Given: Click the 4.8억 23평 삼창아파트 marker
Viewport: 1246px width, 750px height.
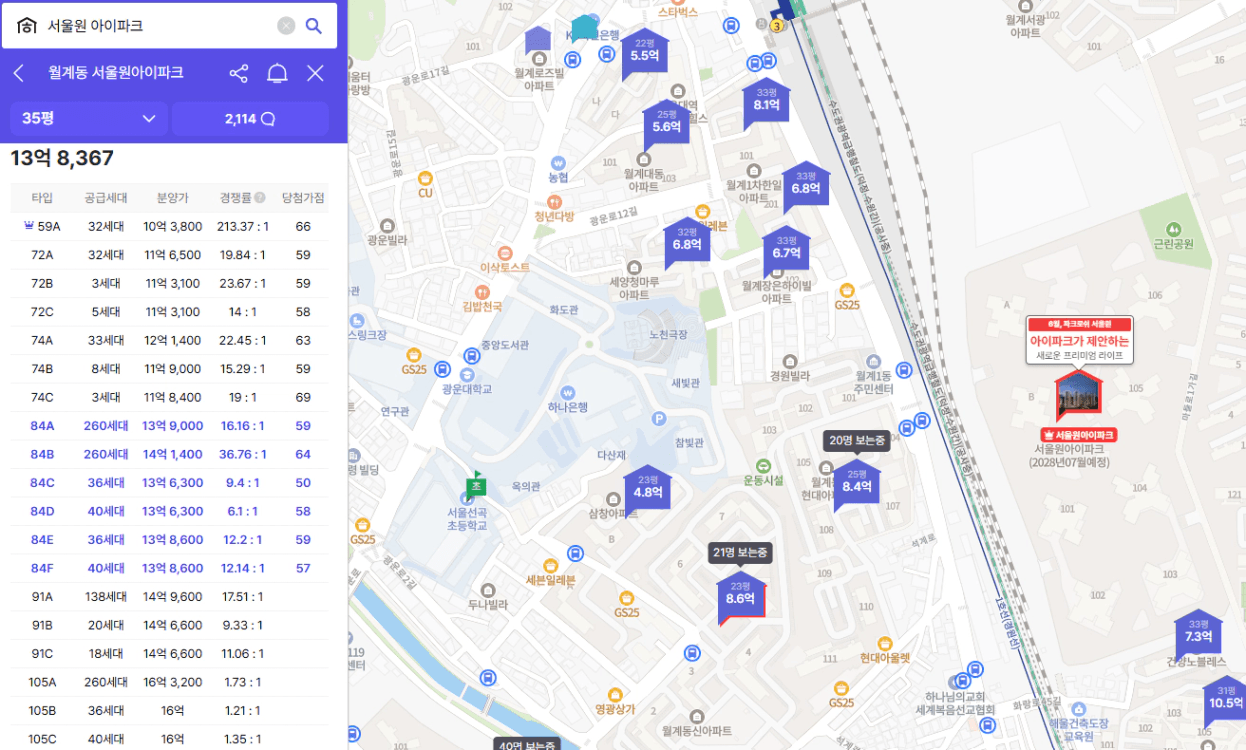Looking at the screenshot, I should click(x=648, y=490).
